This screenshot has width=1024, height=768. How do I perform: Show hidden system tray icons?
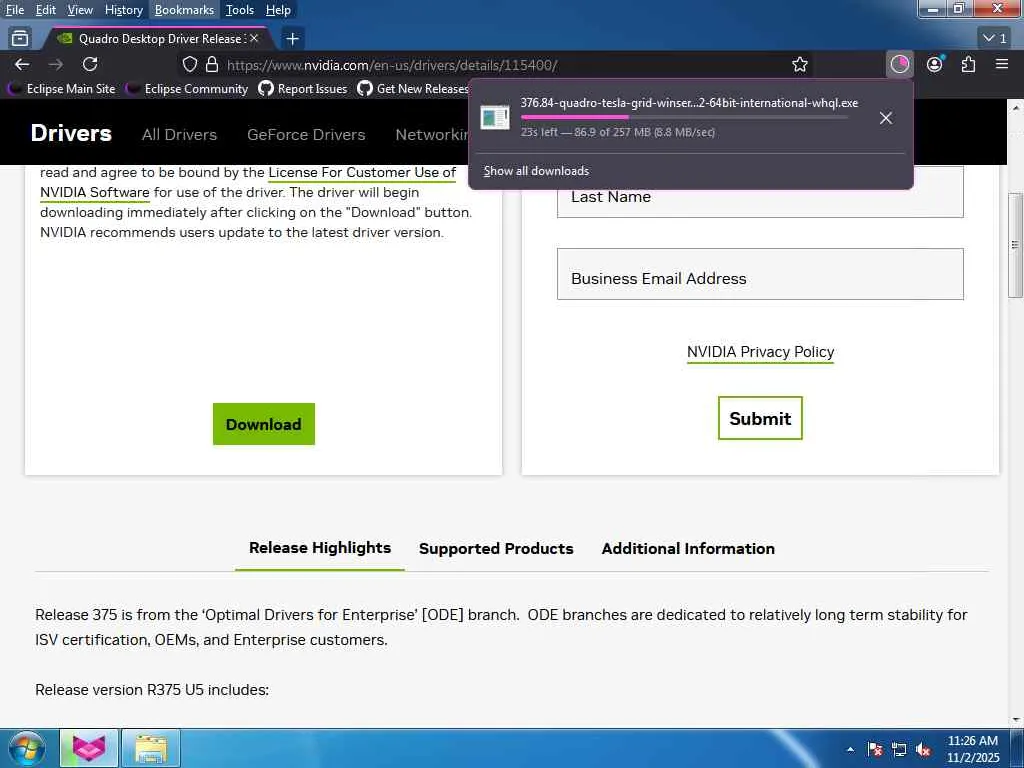[x=850, y=749]
